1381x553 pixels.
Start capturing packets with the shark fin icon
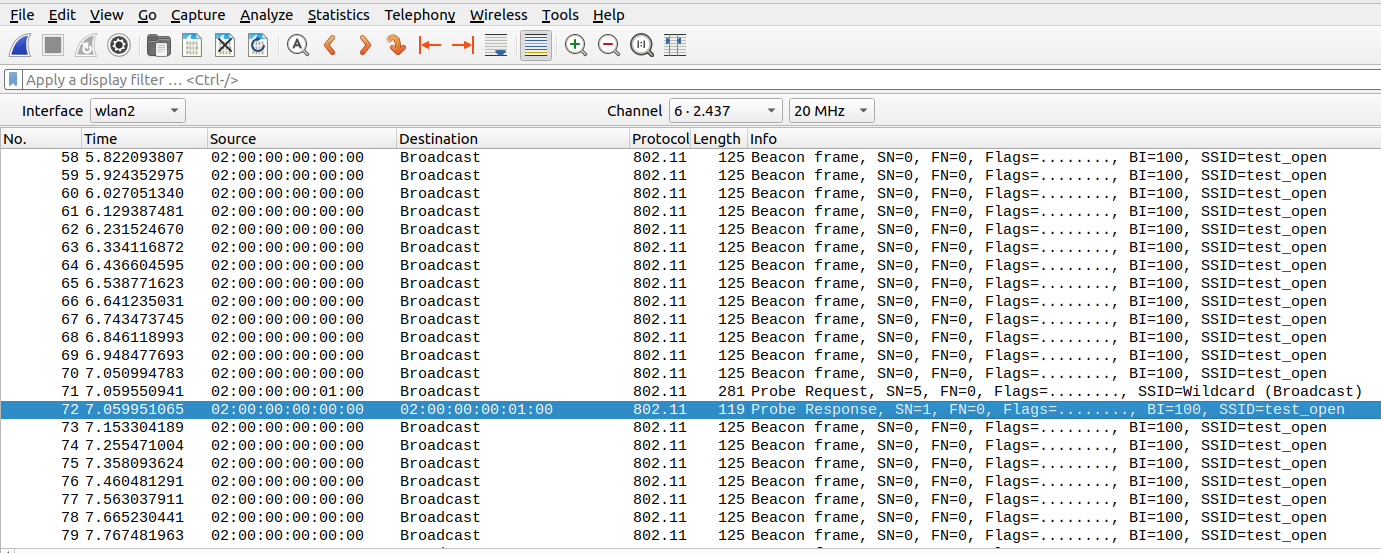21,45
